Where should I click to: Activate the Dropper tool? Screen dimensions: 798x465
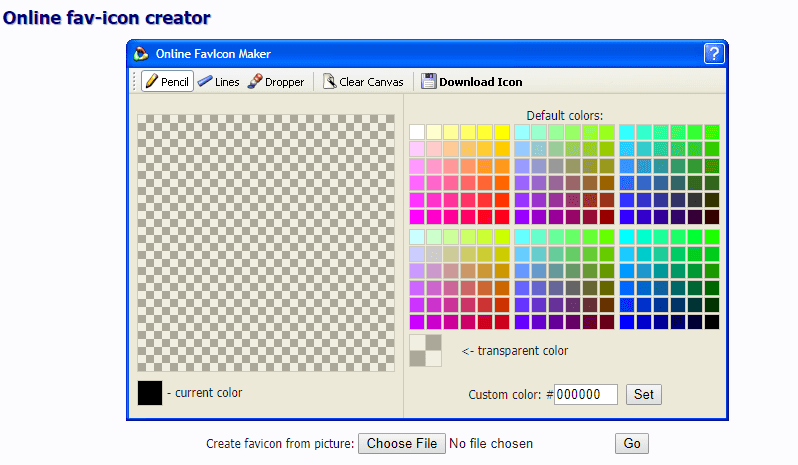pyautogui.click(x=276, y=81)
